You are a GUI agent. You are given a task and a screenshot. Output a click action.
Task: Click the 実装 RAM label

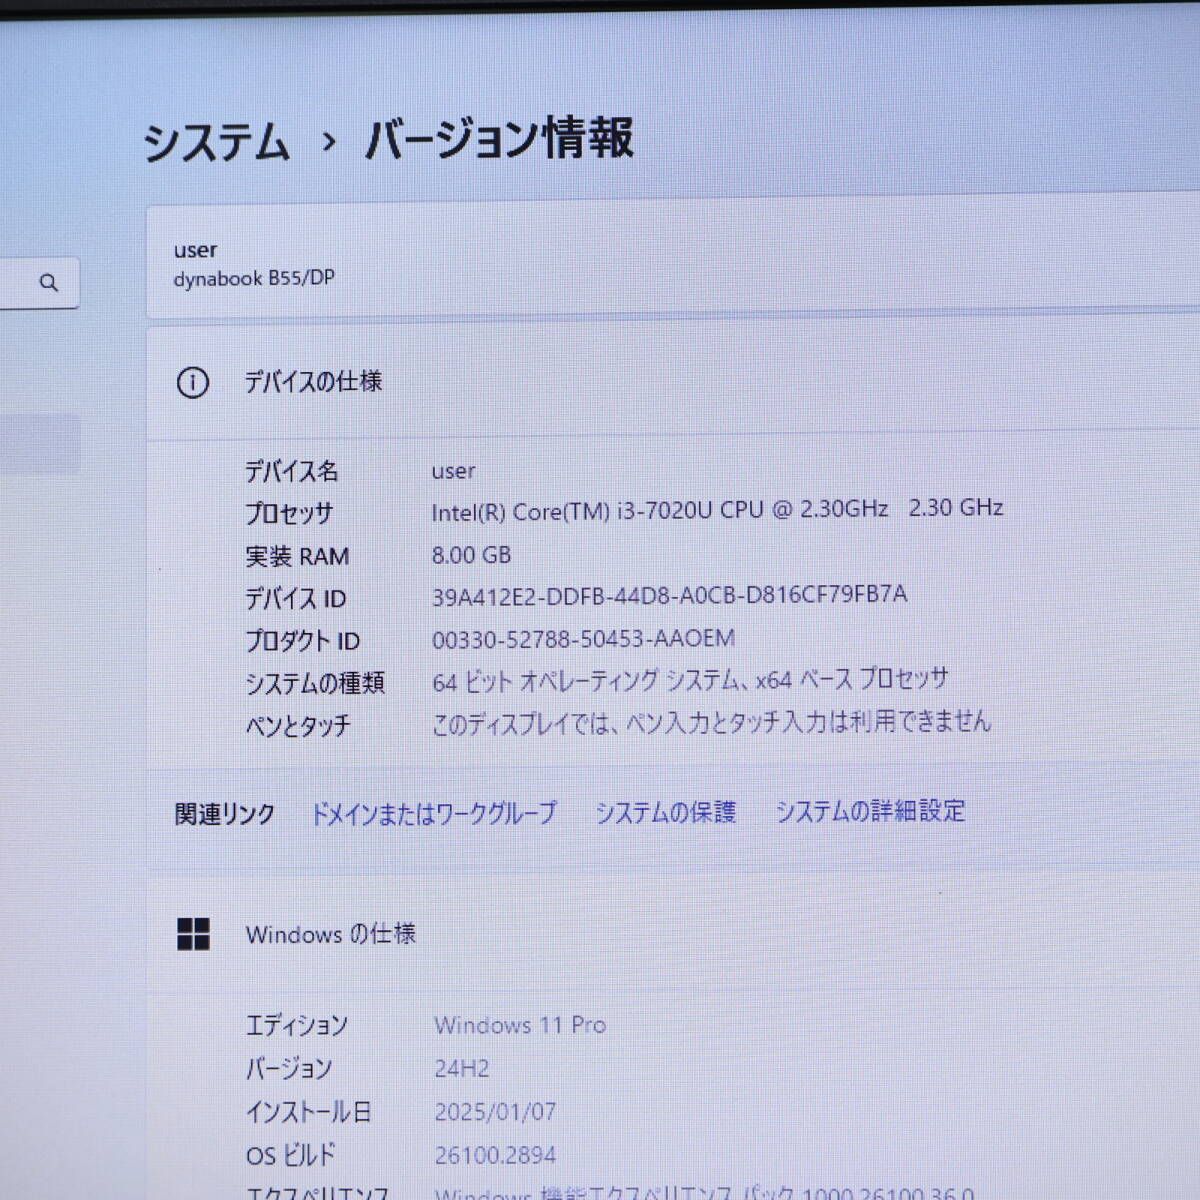click(297, 556)
